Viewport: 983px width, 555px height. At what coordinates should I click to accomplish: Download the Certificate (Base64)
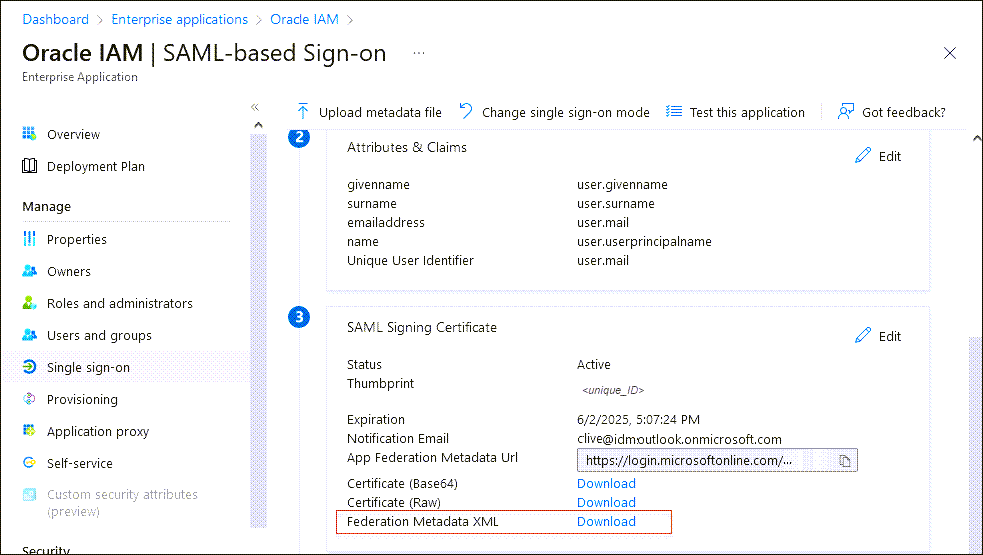(606, 483)
